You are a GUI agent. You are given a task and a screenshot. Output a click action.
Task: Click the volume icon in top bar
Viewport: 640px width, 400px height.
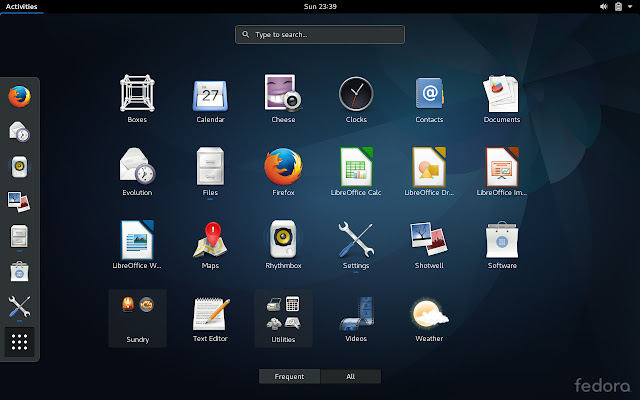click(x=604, y=7)
